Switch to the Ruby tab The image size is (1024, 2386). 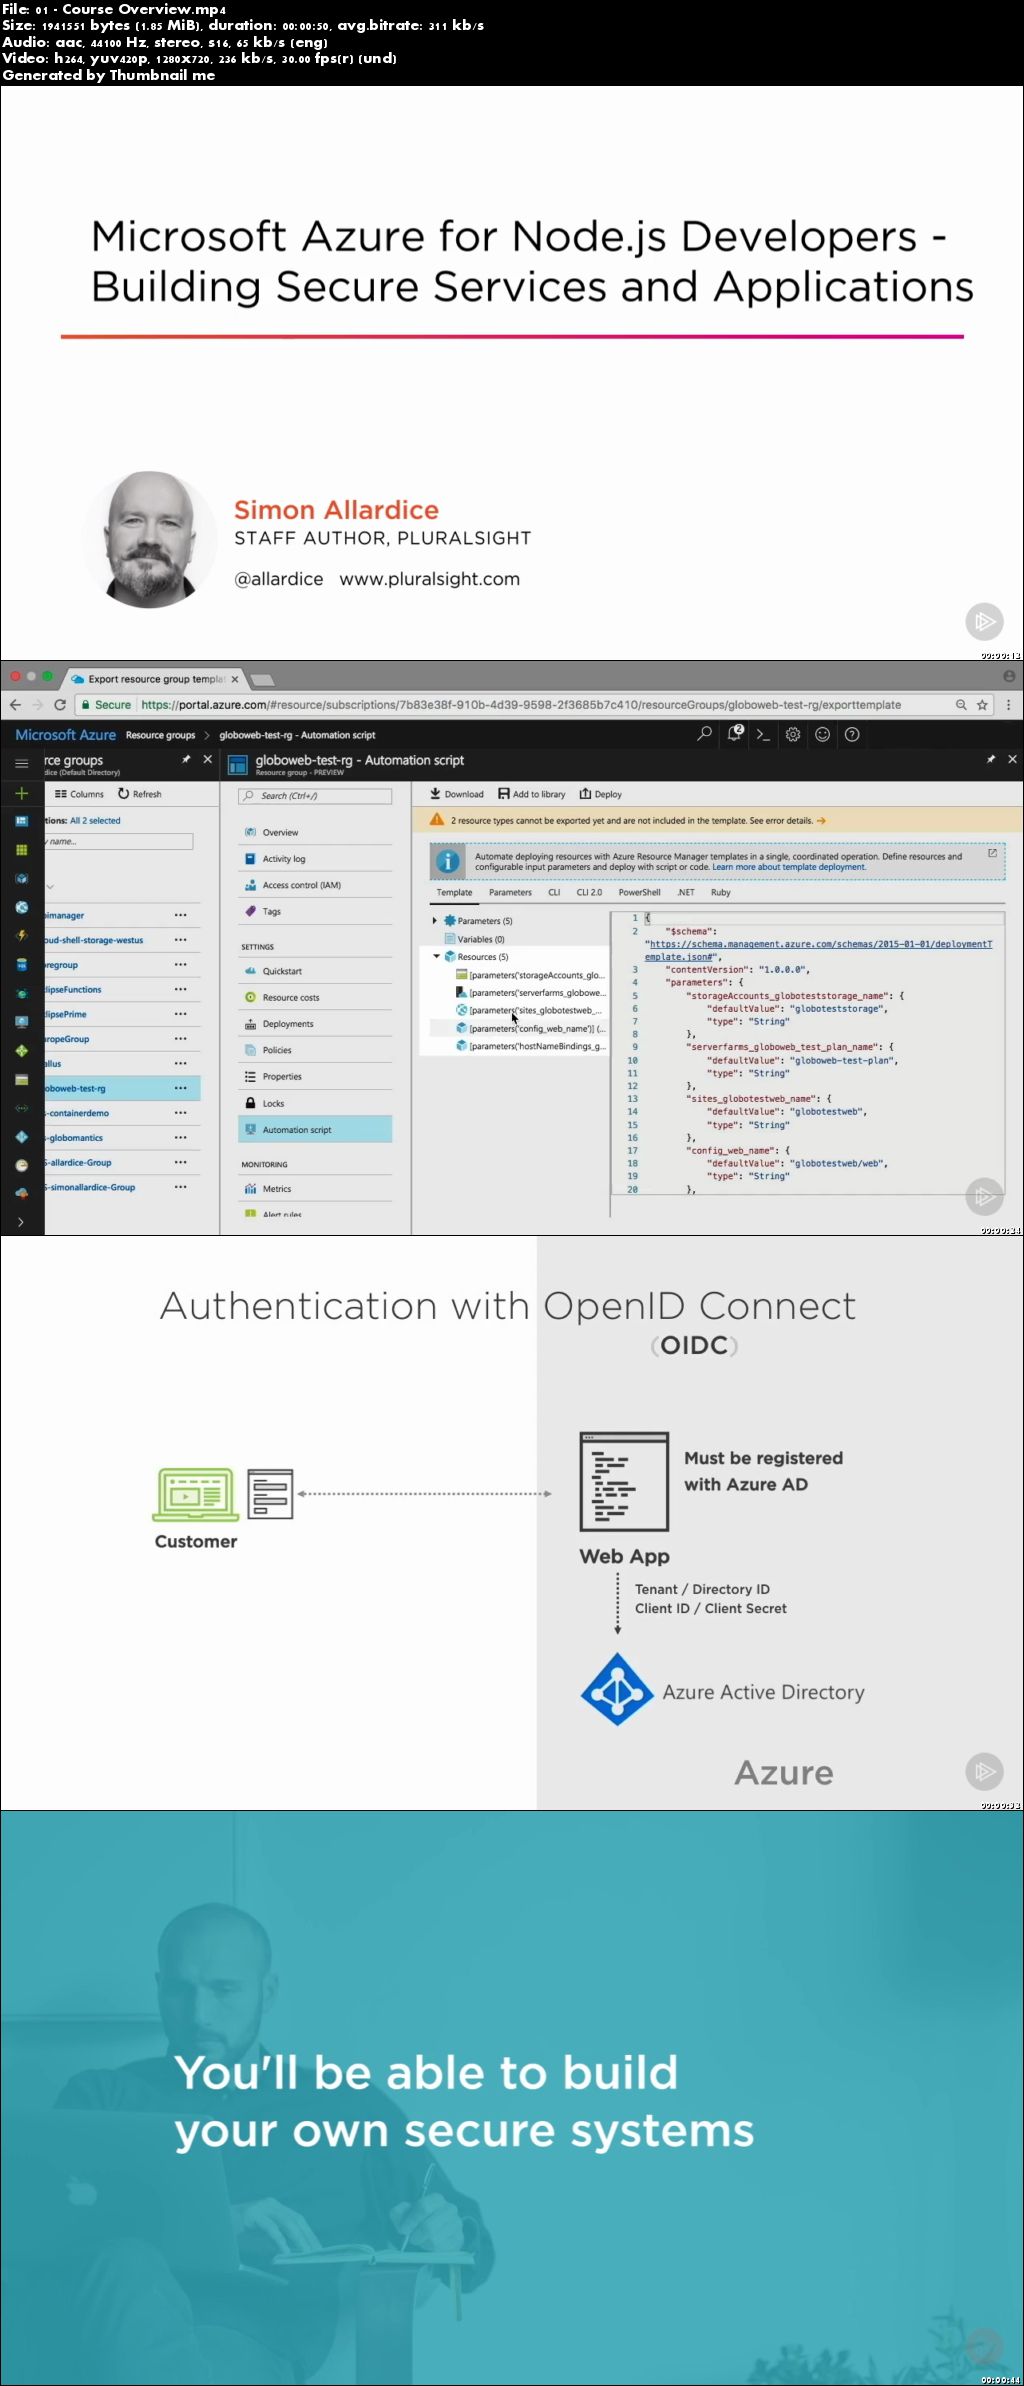pos(720,892)
